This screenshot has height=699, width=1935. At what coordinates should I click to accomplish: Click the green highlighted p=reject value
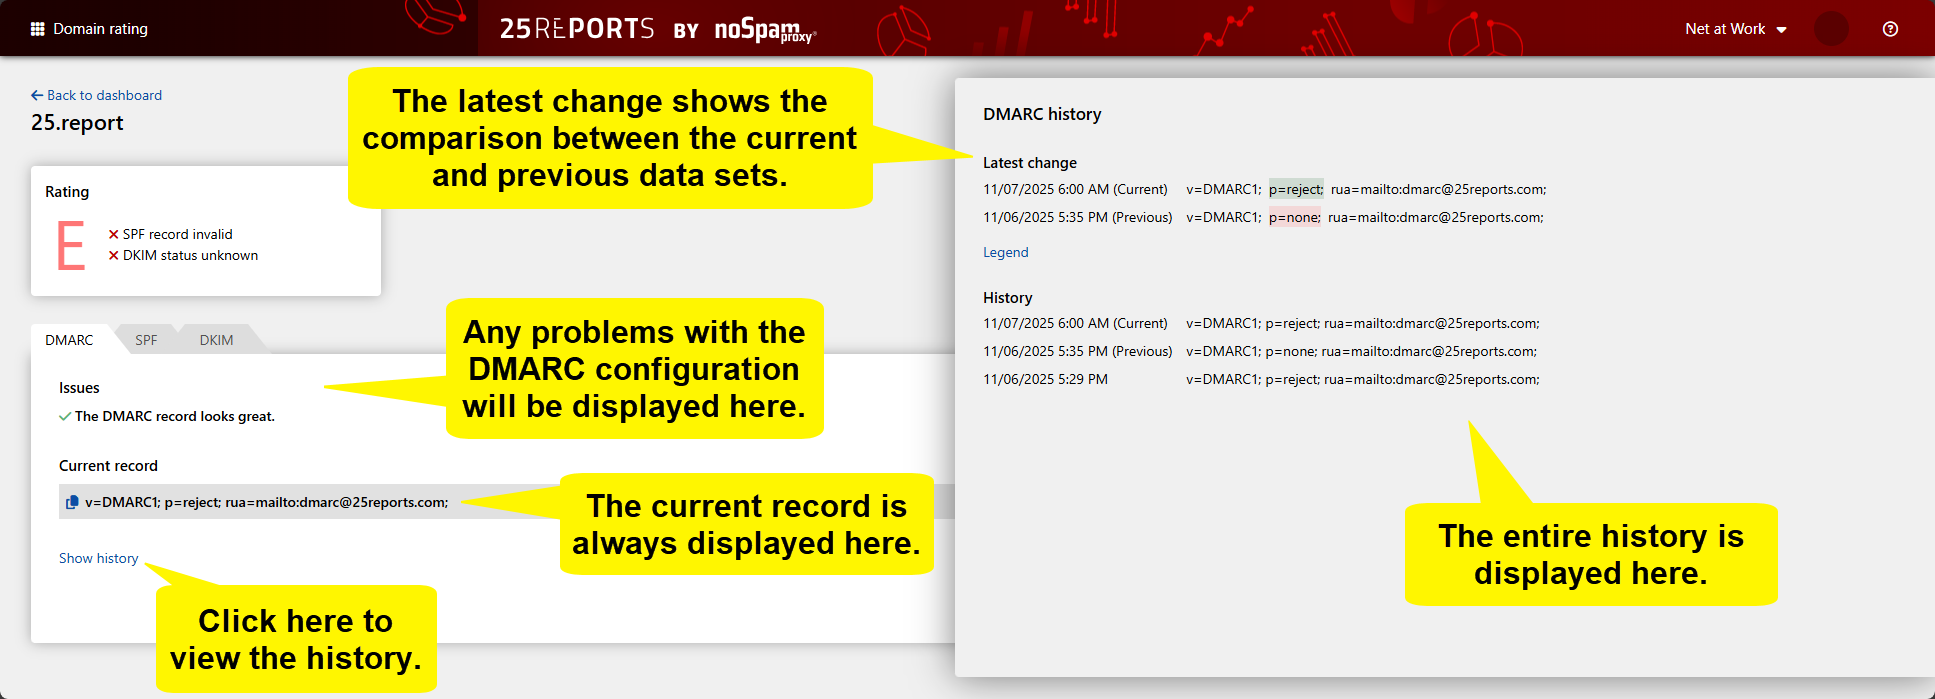[x=1295, y=189]
